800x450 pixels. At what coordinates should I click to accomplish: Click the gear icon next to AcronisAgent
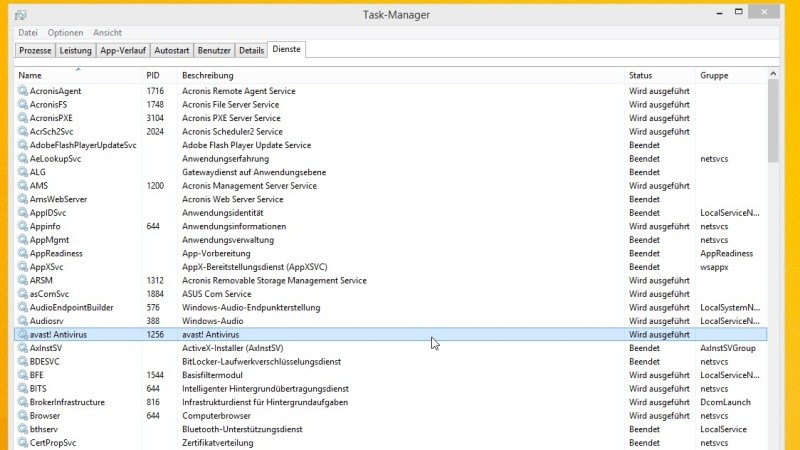pos(23,91)
